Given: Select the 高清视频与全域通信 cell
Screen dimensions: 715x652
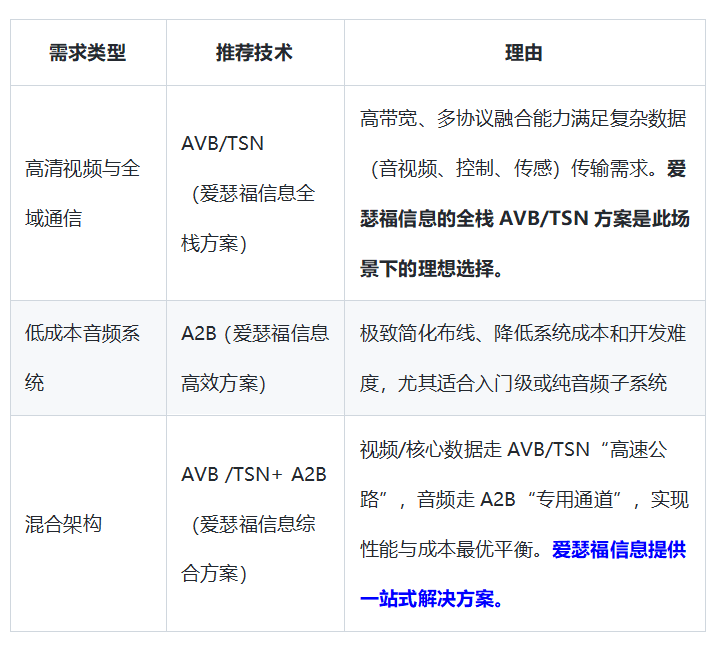Looking at the screenshot, I should click(x=88, y=193).
